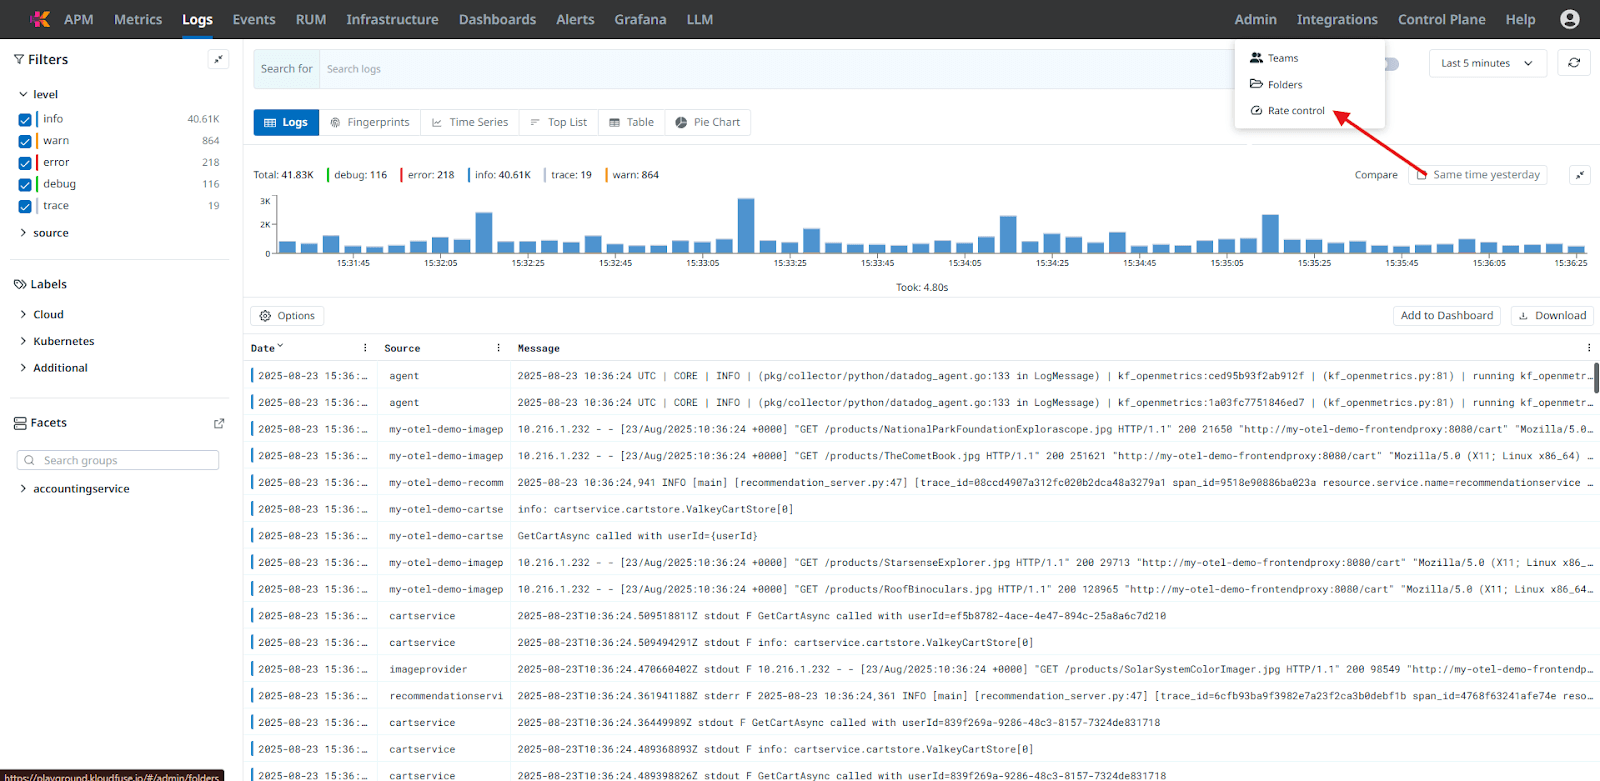Click the gear icon in the Options button
The width and height of the screenshot is (1600, 781).
pos(265,316)
